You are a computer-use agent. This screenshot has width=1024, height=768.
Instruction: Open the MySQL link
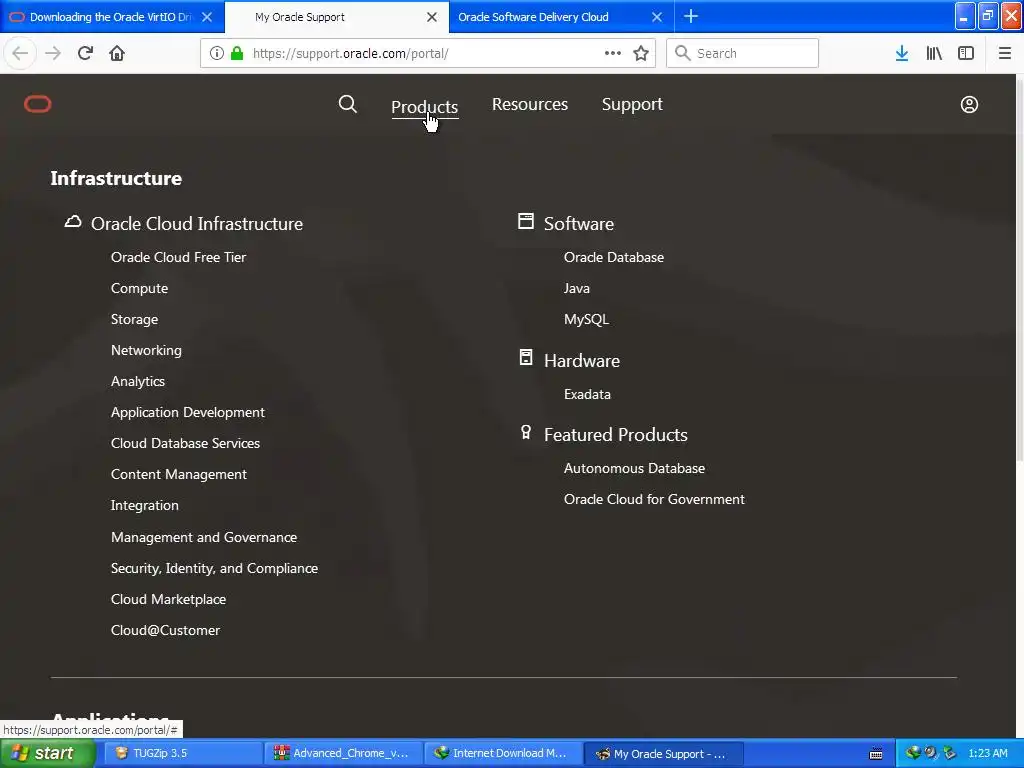point(586,319)
